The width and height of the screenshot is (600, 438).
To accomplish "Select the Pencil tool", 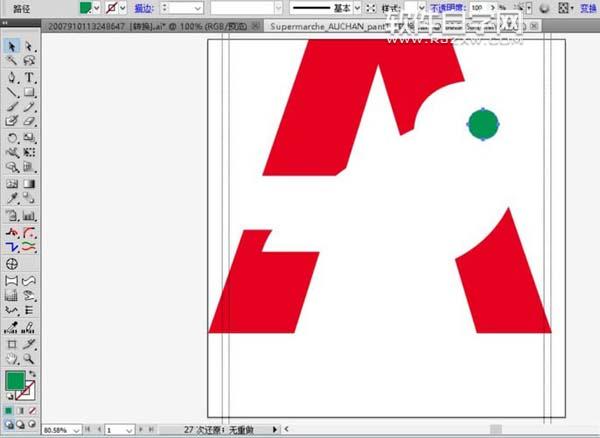I will click(x=29, y=107).
